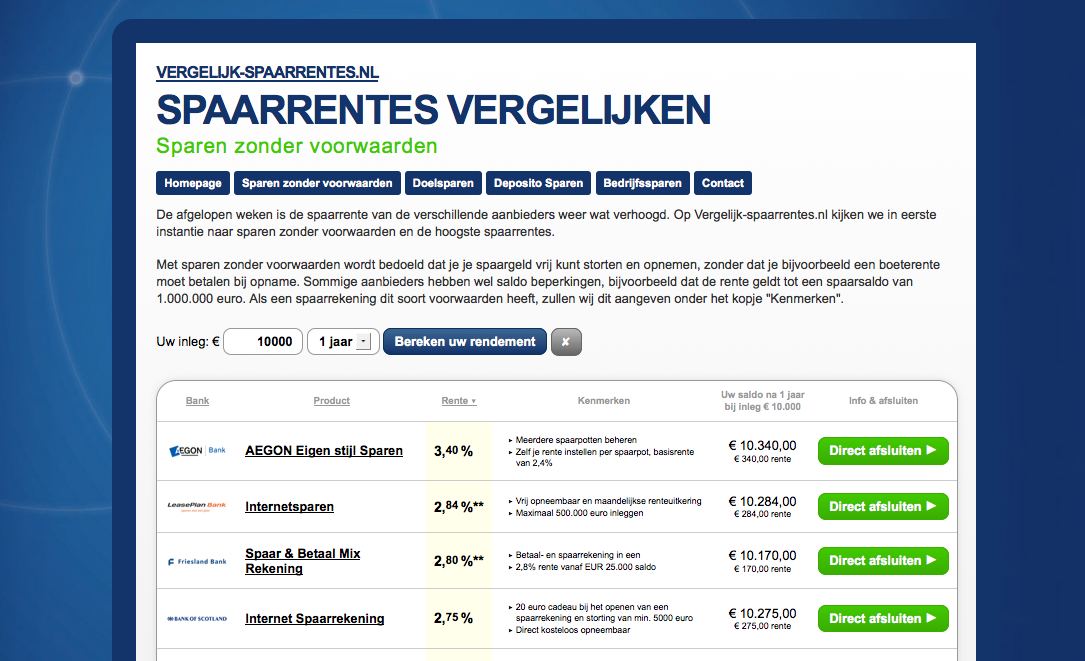
Task: Focus the Uw inleg amount field
Action: (263, 342)
